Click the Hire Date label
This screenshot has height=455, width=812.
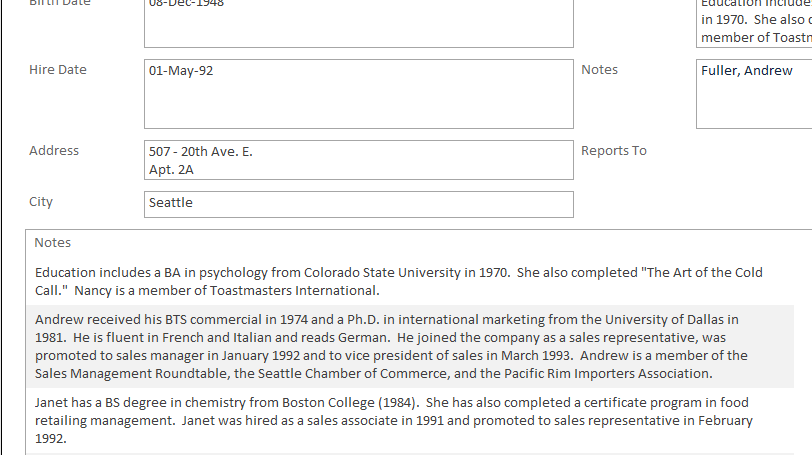click(58, 70)
